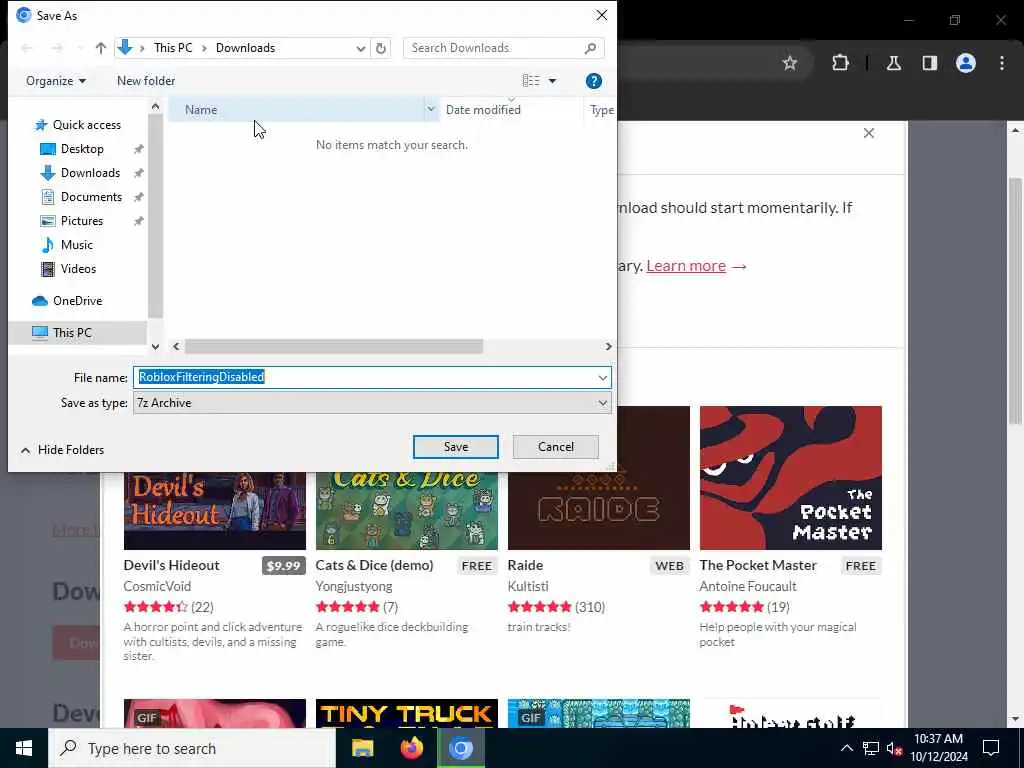The image size is (1024, 768).
Task: Open the File name dropdown arrow
Action: 602,377
